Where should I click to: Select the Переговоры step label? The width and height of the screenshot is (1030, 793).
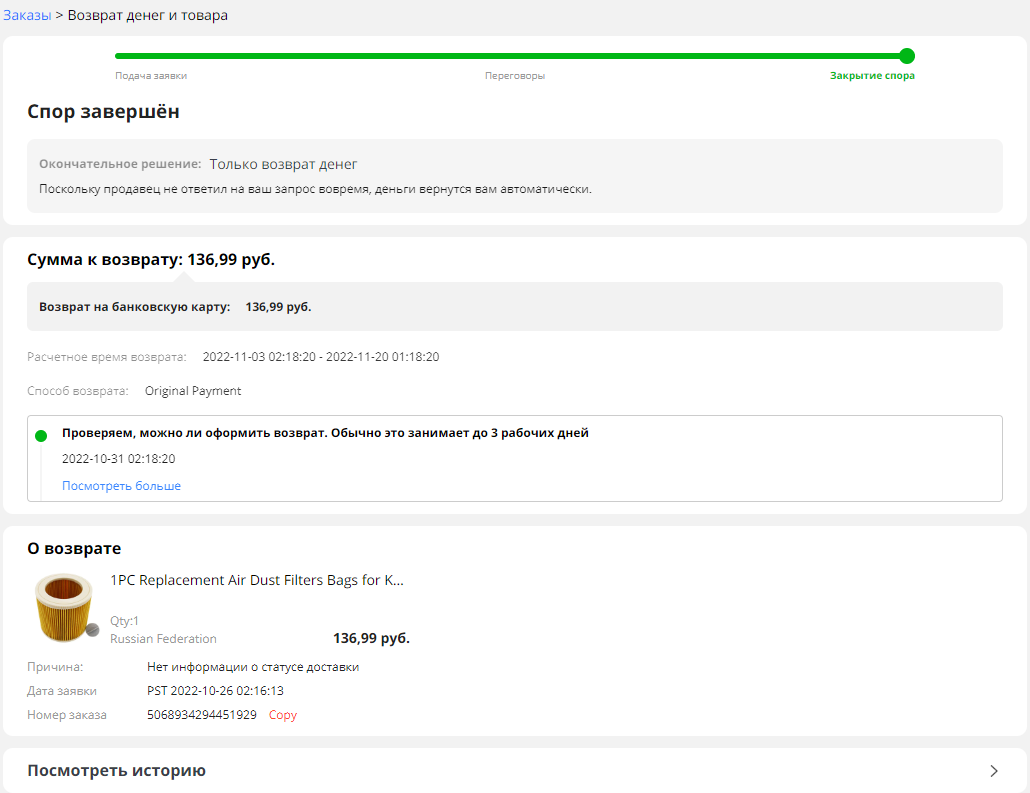[x=515, y=76]
